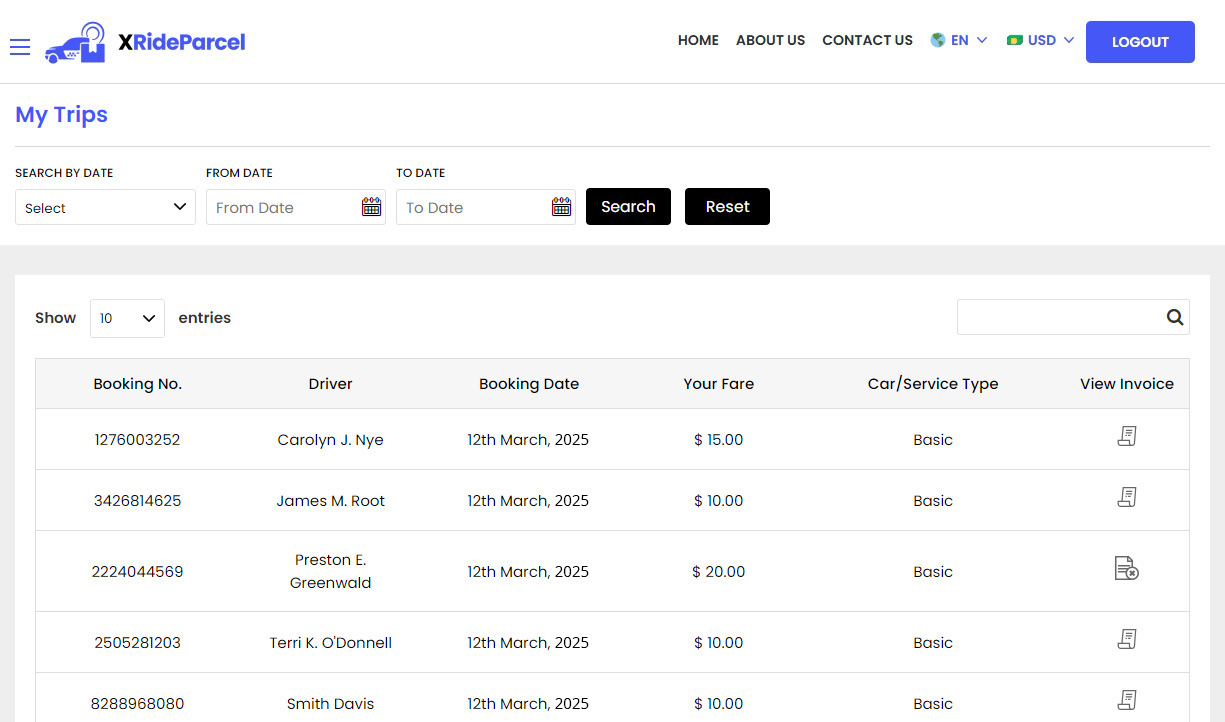Navigate to Contact Us

click(x=867, y=41)
